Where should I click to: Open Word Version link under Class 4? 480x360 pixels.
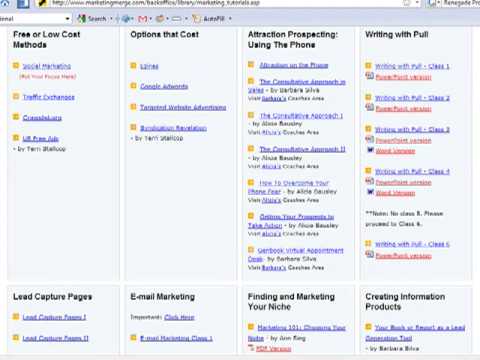point(395,193)
